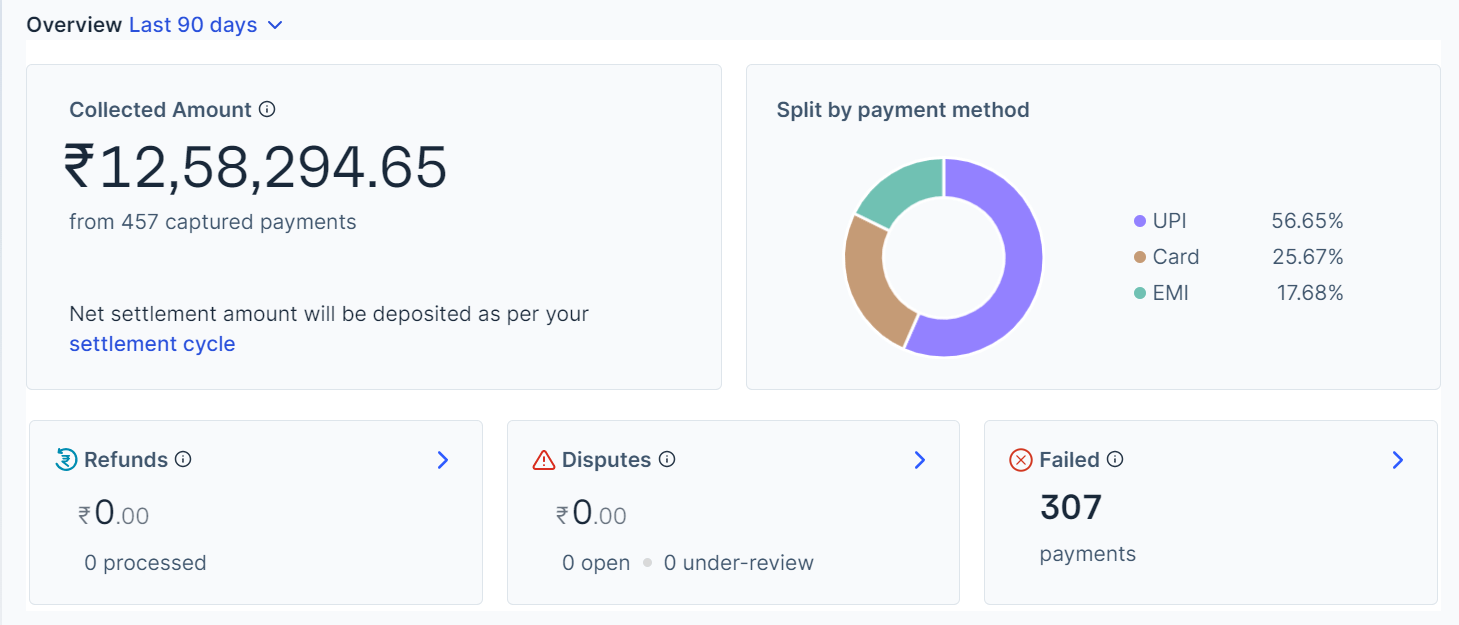Open the settlement cycle link
The width and height of the screenshot is (1459, 625).
[x=152, y=344]
